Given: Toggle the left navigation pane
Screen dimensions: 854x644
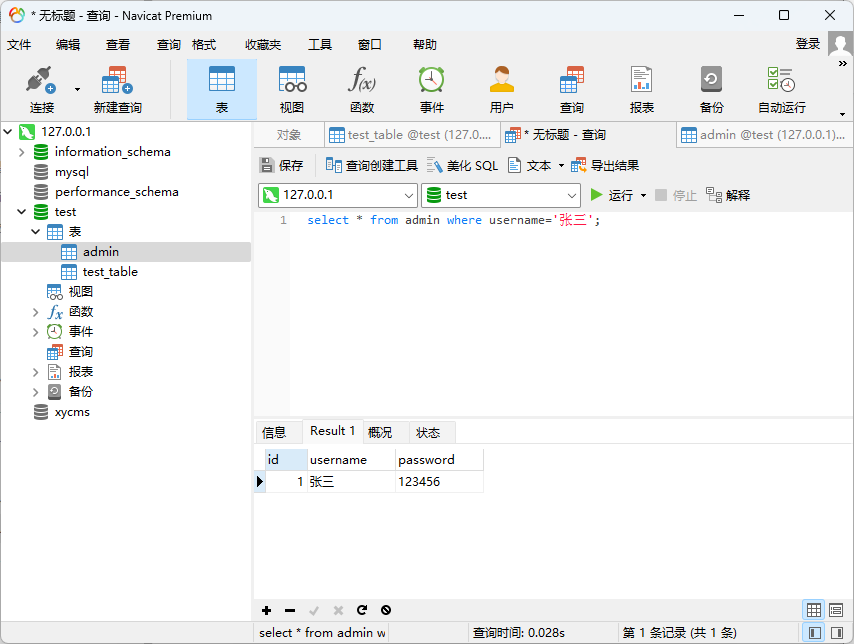Looking at the screenshot, I should pyautogui.click(x=815, y=633).
